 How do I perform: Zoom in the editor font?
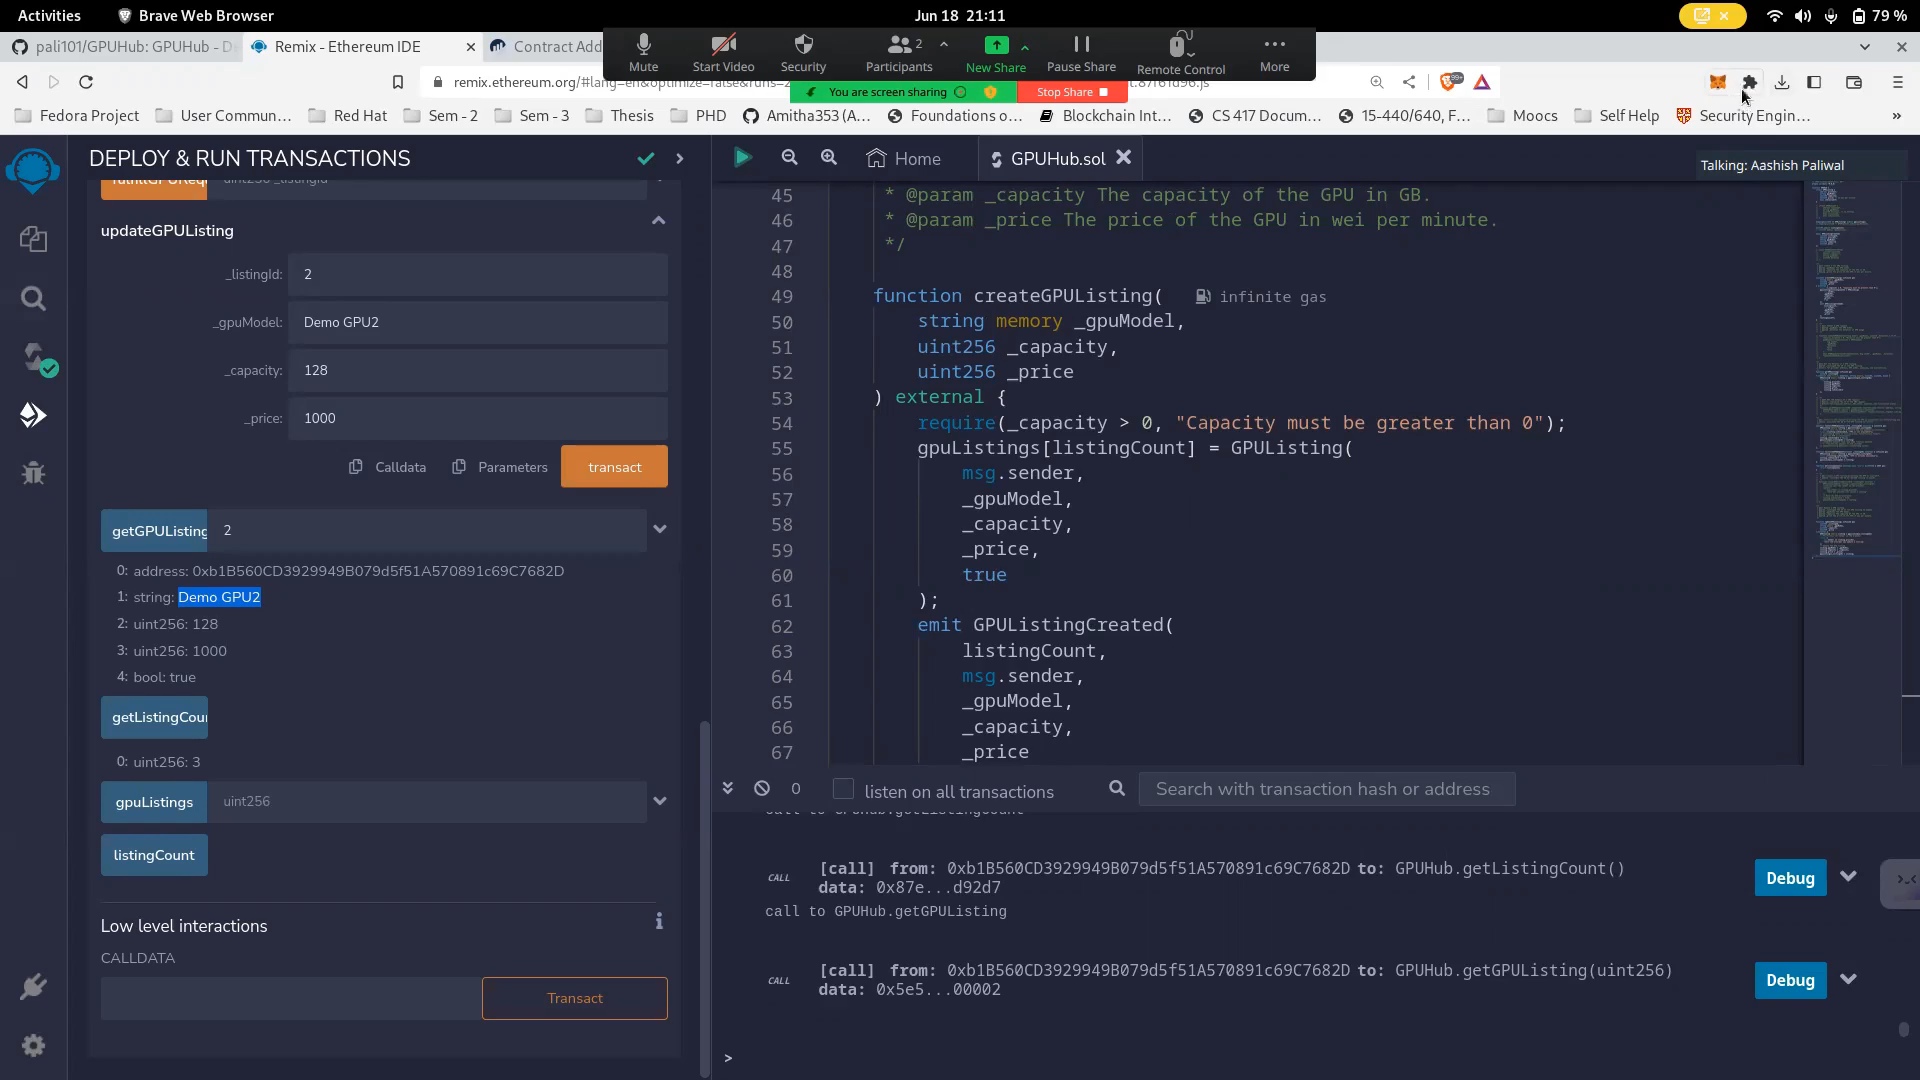[x=828, y=158]
